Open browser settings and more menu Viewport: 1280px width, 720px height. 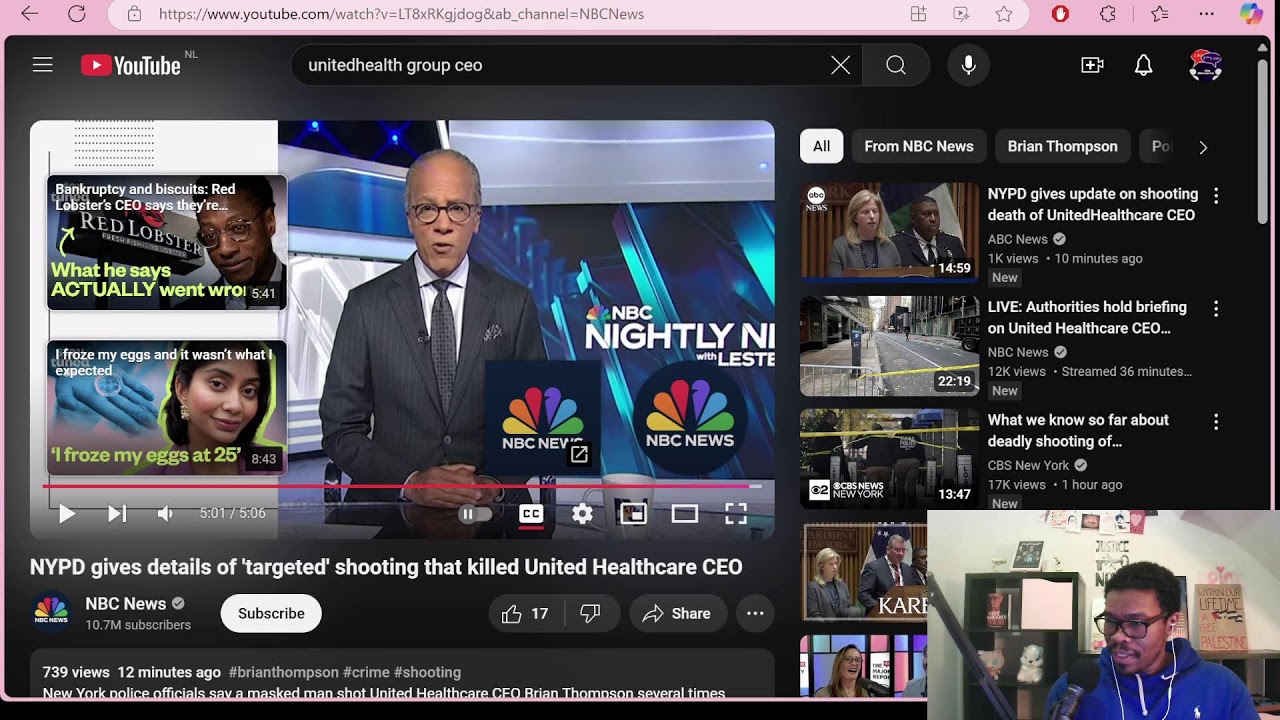(1207, 14)
